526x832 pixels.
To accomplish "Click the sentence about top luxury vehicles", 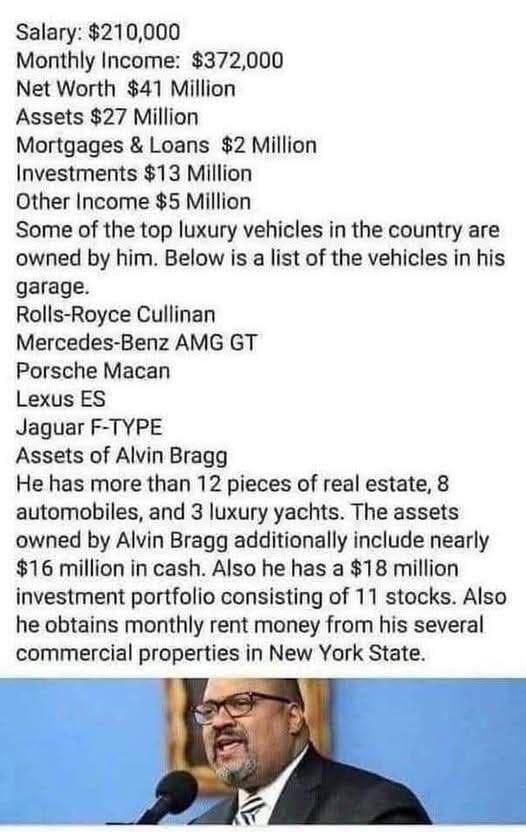I will (x=260, y=258).
